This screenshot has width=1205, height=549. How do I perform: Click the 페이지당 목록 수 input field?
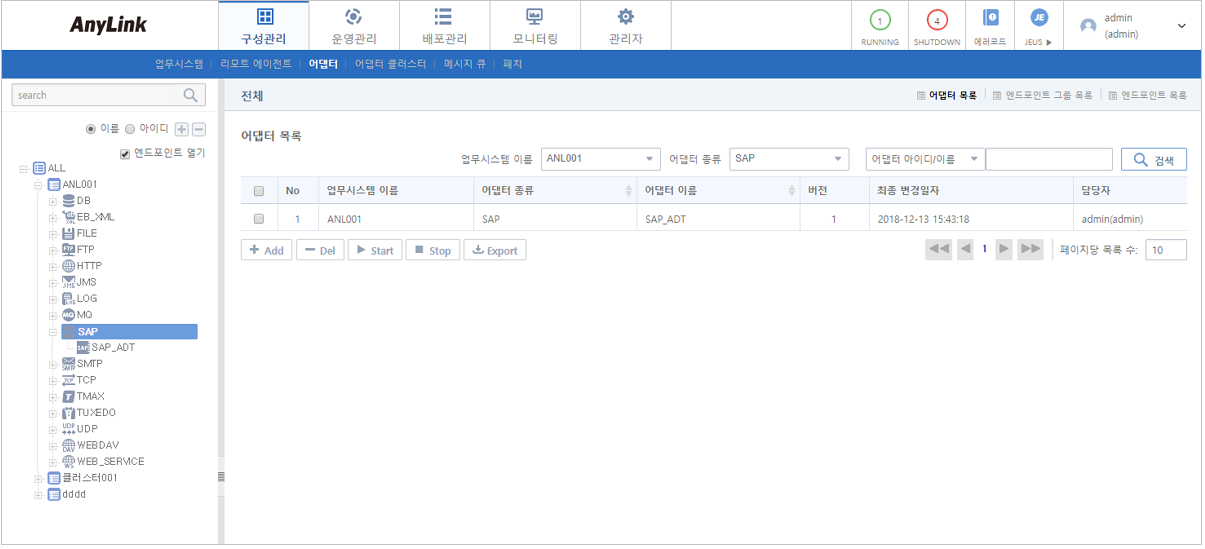(x=1165, y=250)
